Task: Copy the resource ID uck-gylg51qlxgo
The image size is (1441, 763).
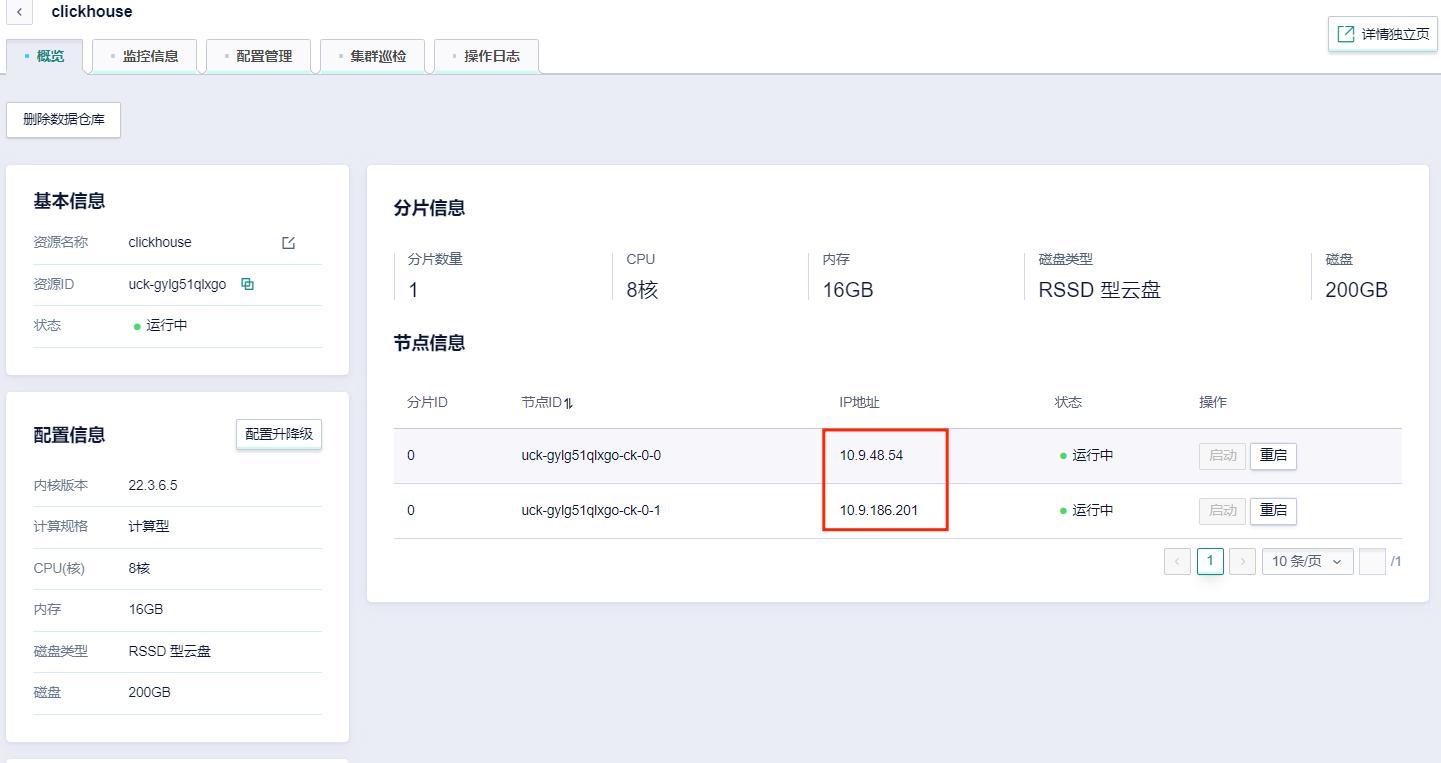Action: (x=248, y=284)
